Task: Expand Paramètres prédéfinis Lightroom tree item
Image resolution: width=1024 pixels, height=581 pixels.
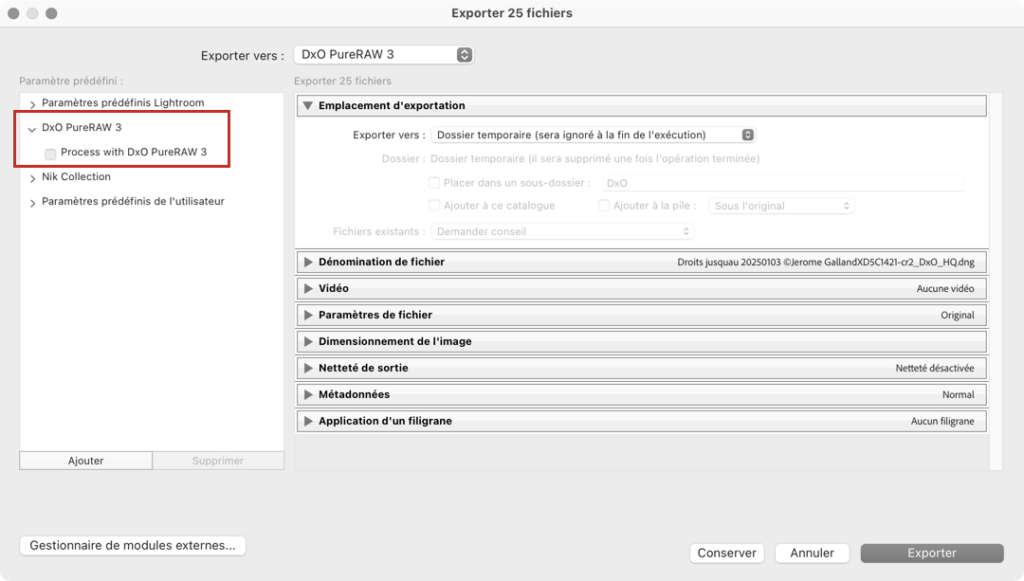Action: click(32, 104)
